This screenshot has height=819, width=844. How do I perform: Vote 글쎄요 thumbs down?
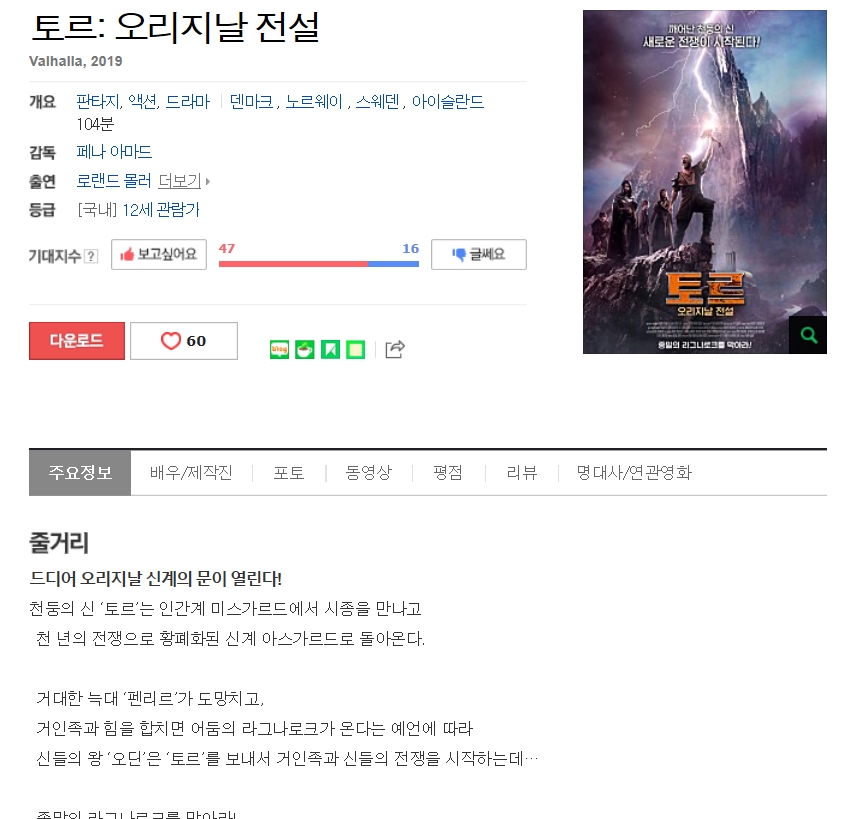[x=479, y=255]
